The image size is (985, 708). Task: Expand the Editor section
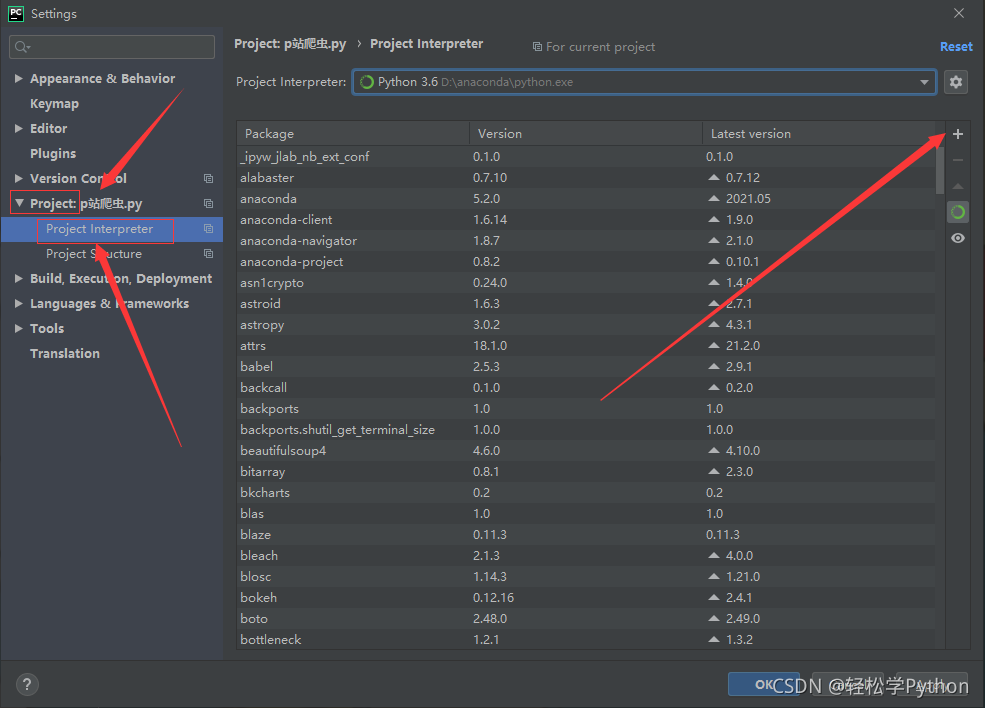[x=18, y=128]
